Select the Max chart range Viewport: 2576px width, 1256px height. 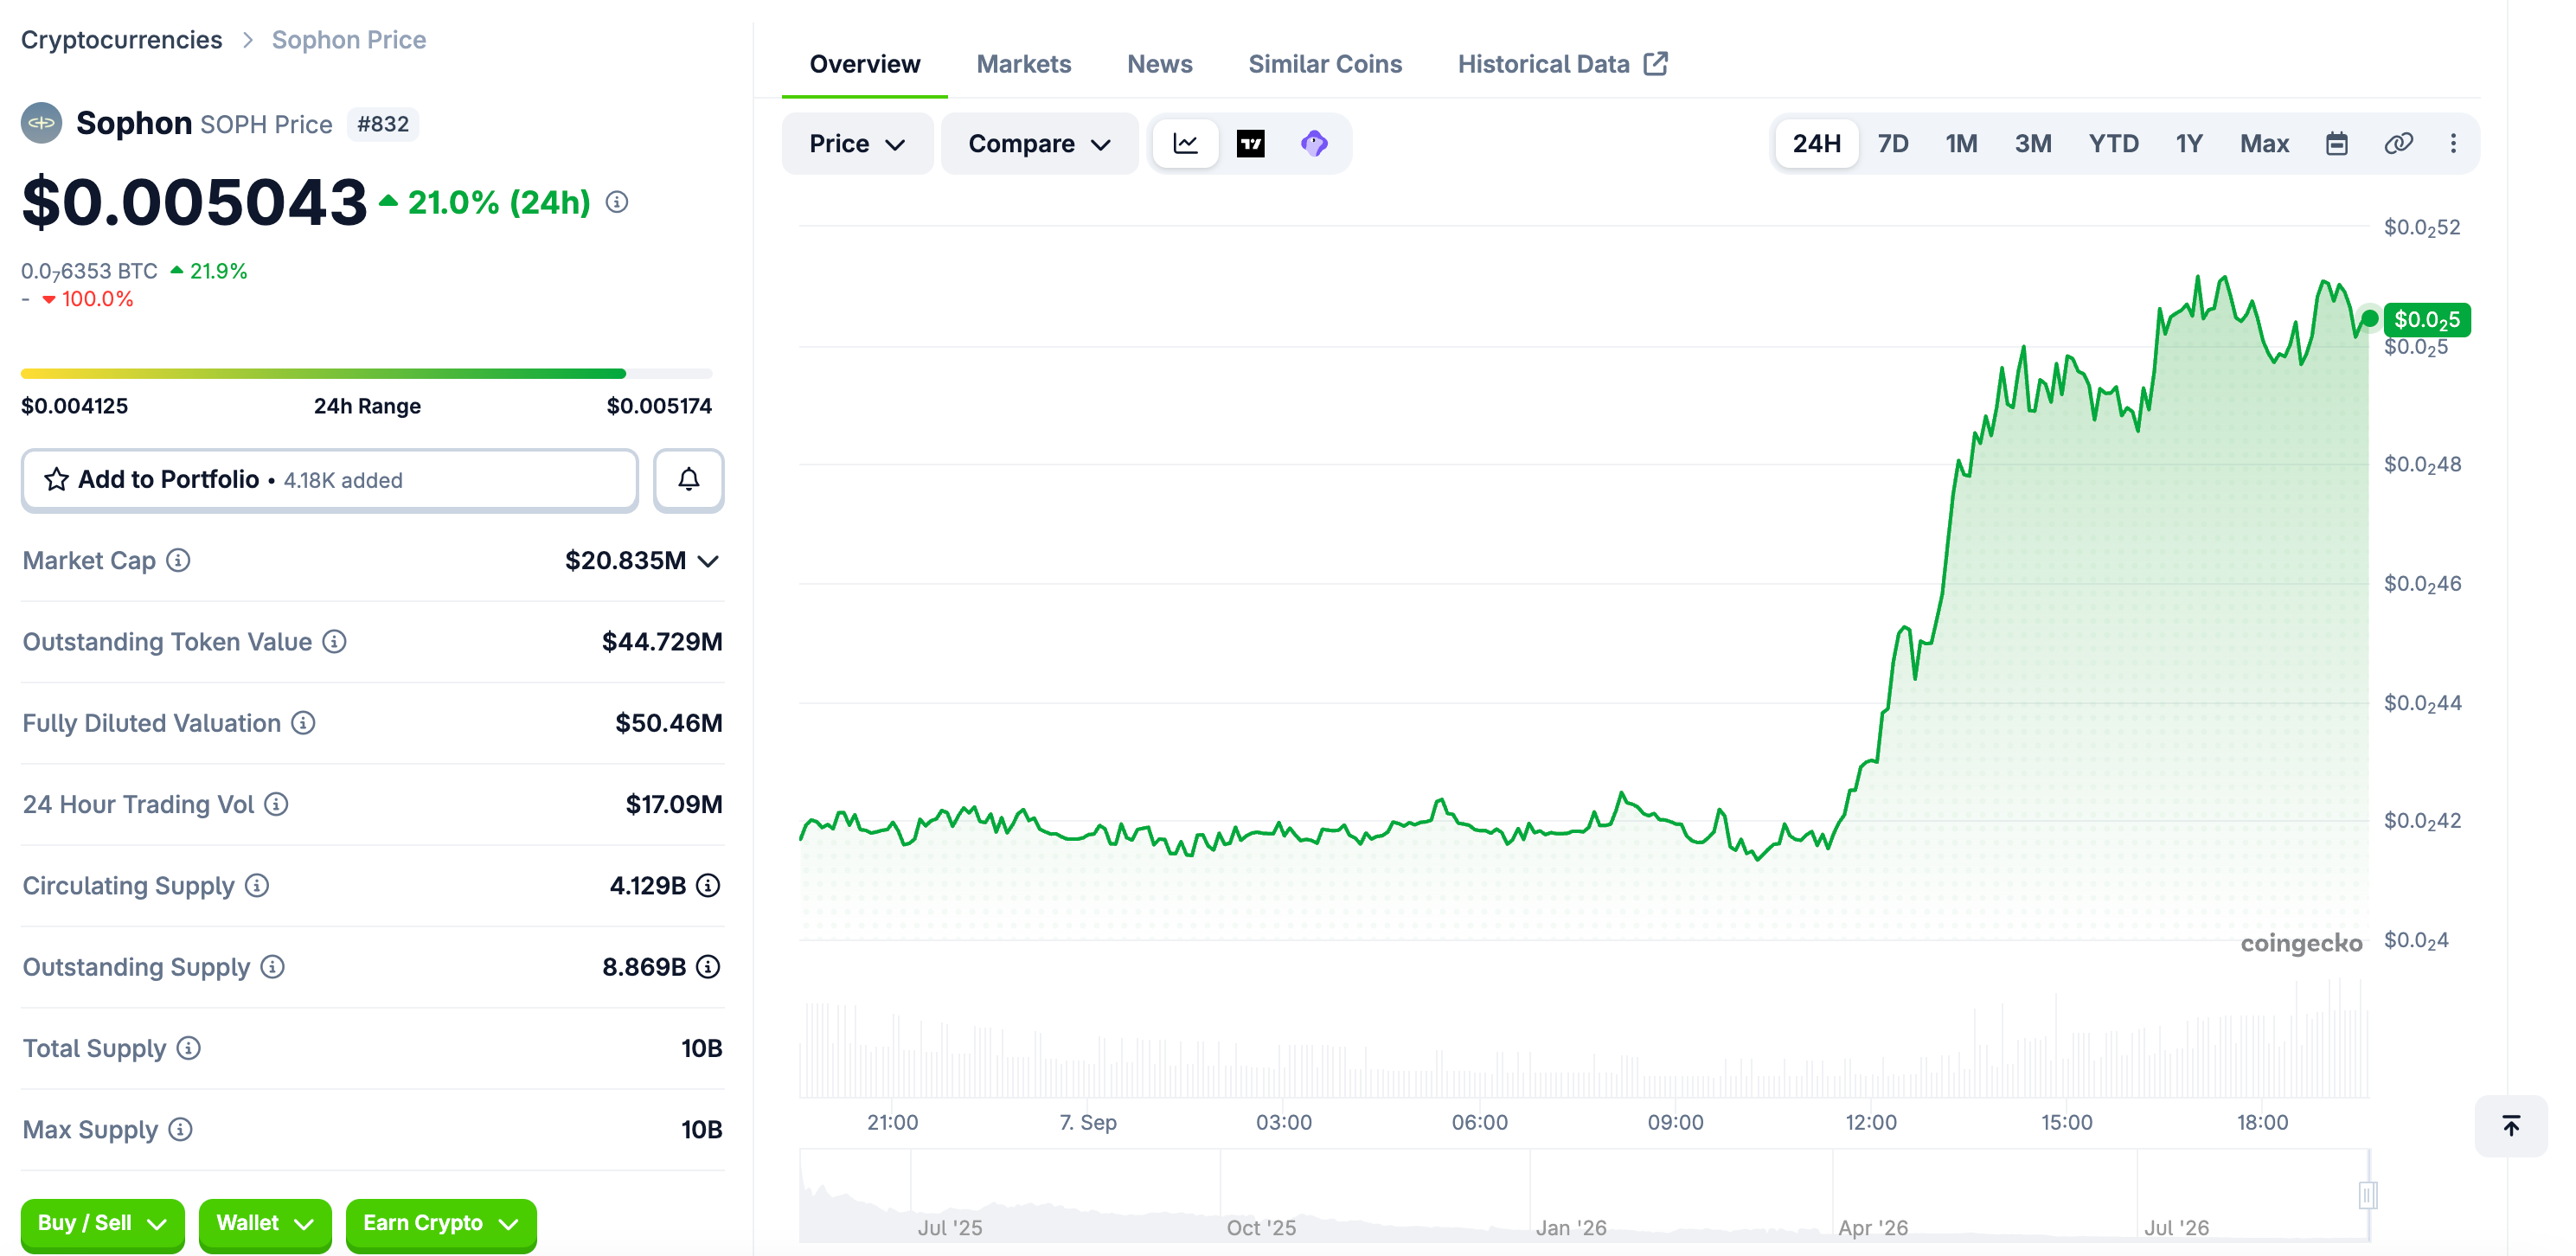point(2264,143)
